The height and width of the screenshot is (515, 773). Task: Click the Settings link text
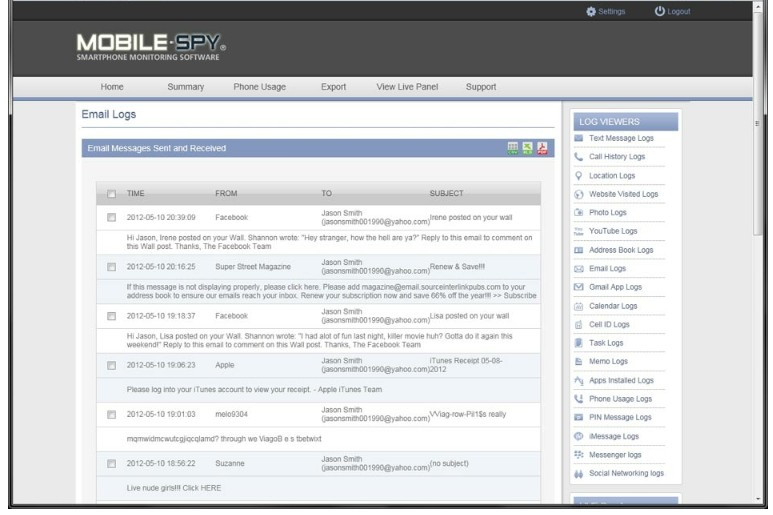pos(611,11)
